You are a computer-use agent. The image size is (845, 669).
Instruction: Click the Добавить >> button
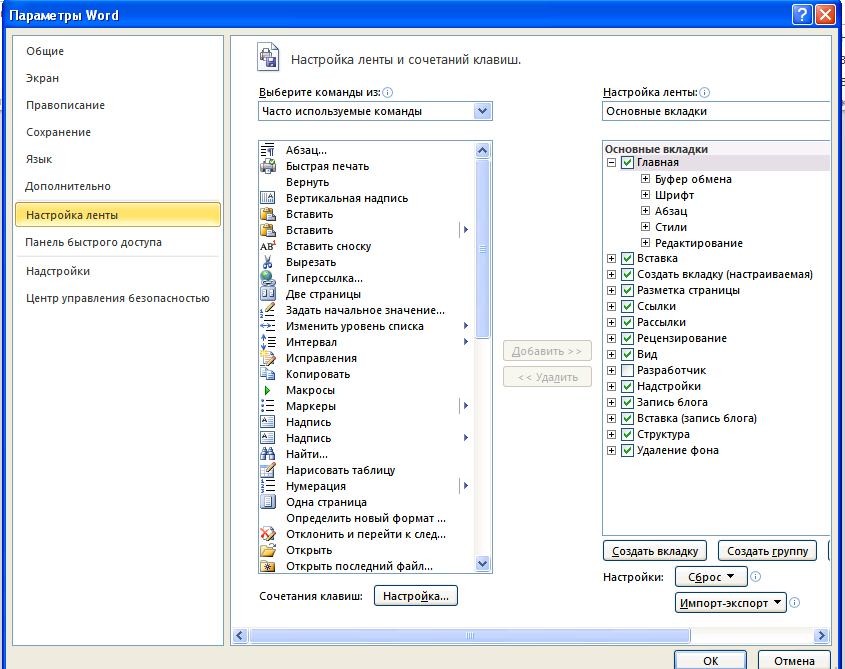pos(547,351)
